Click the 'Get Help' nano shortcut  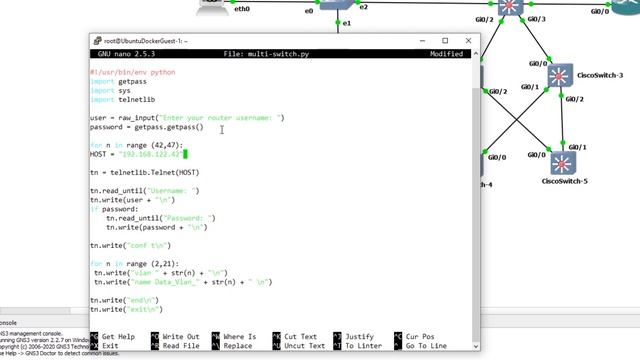[112, 337]
